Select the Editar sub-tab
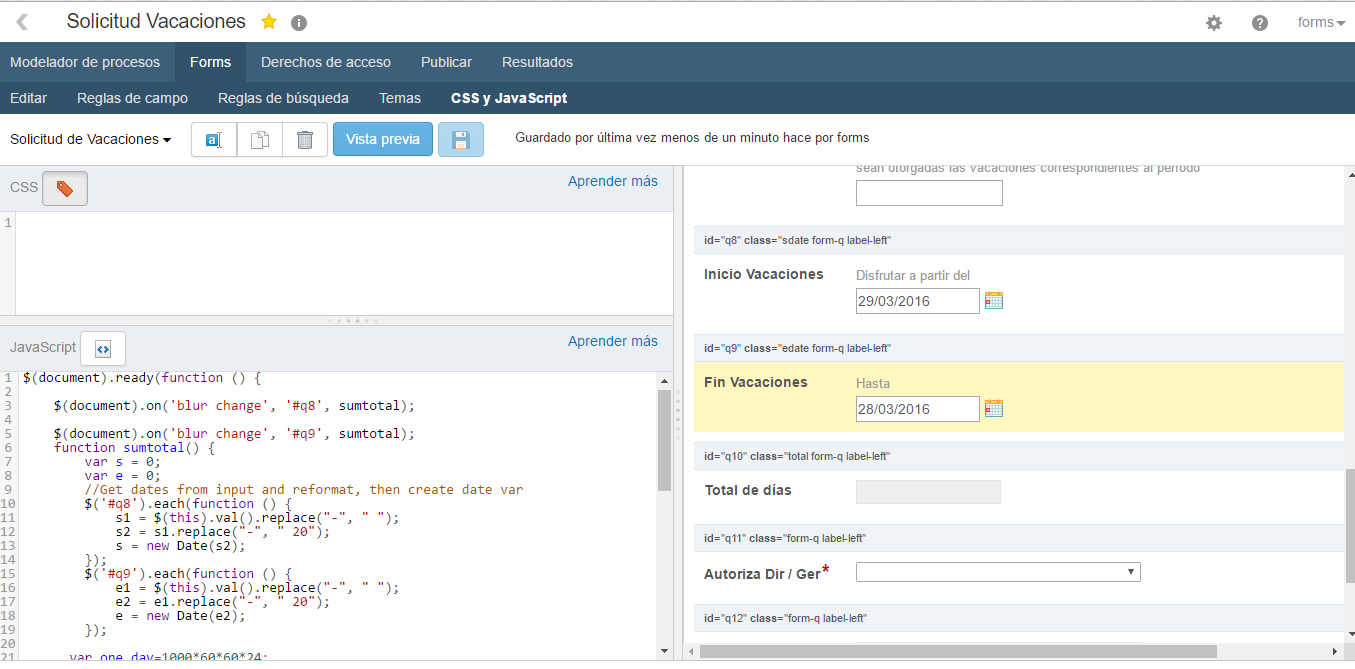 (x=28, y=98)
